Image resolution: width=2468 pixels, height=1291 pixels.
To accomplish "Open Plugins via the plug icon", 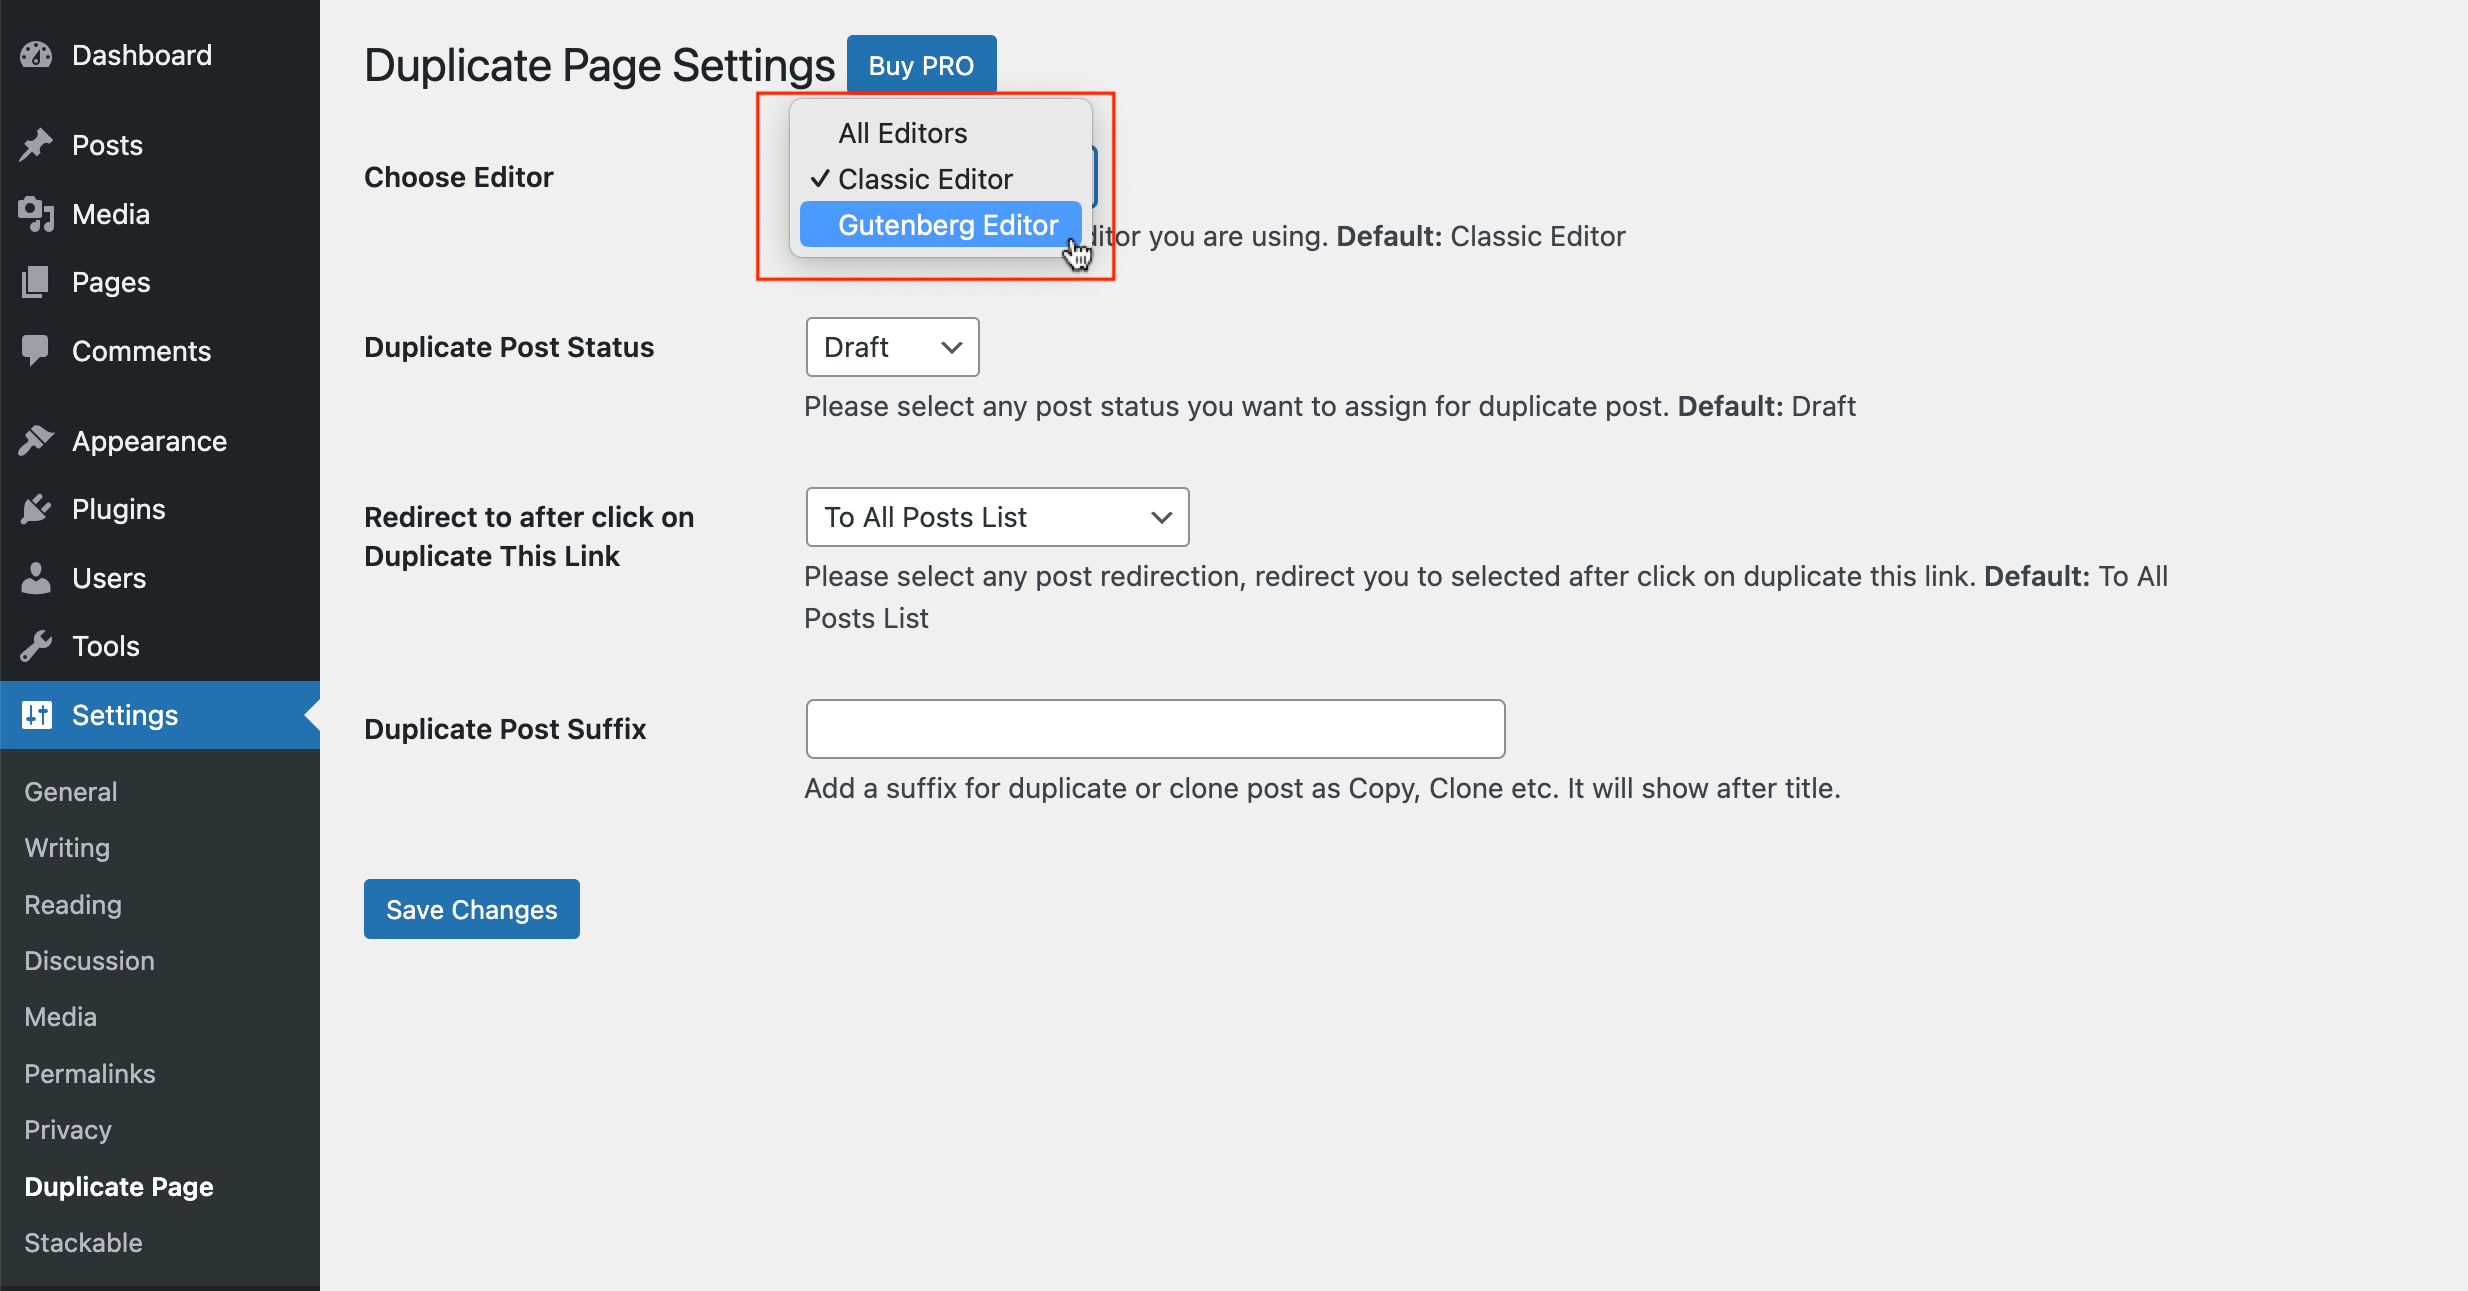I will [36, 508].
